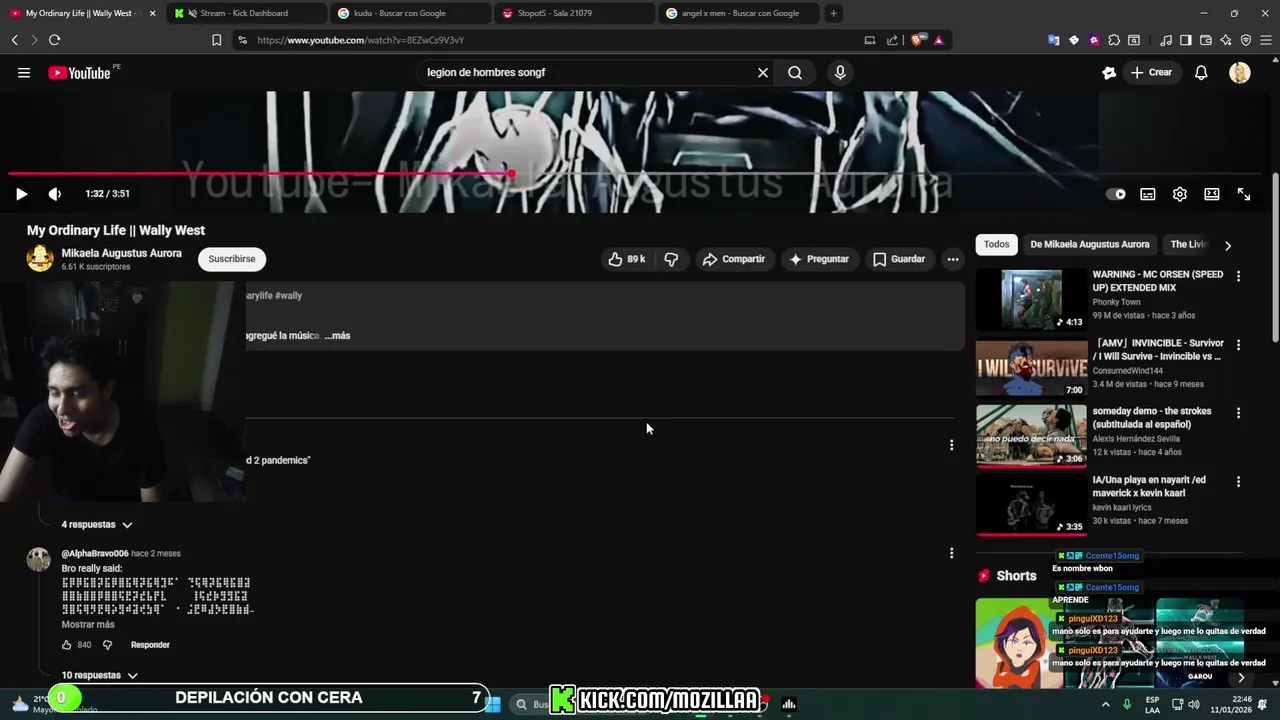Click the browser address bar URL

tap(360, 40)
